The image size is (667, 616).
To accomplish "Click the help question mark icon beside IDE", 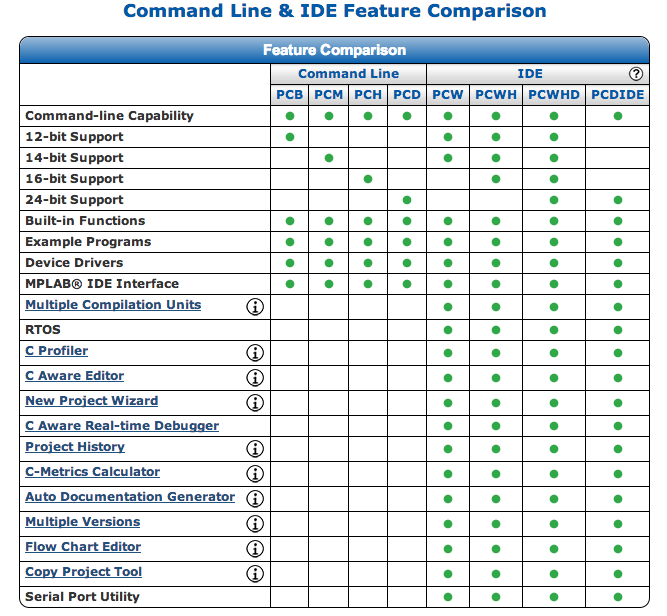I will point(636,74).
